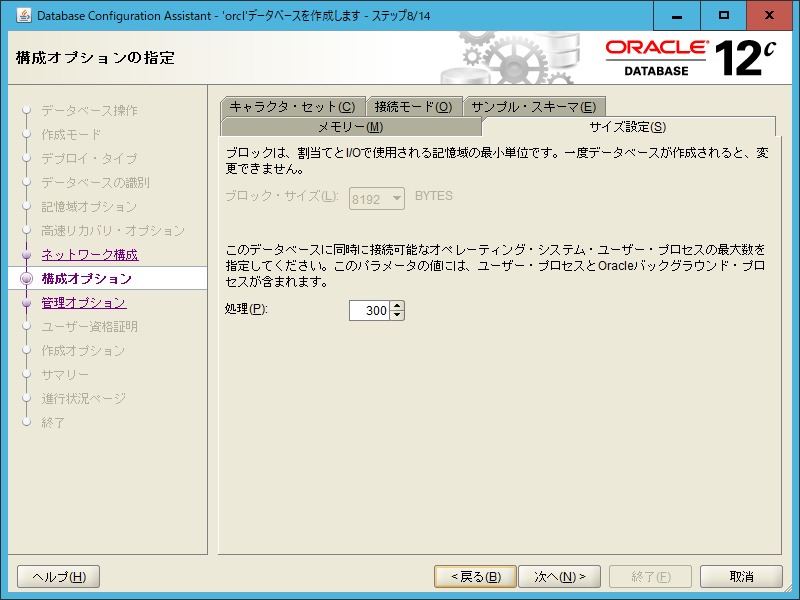Select the 構成オプション step in sidebar
800x600 pixels.
[x=87, y=279]
